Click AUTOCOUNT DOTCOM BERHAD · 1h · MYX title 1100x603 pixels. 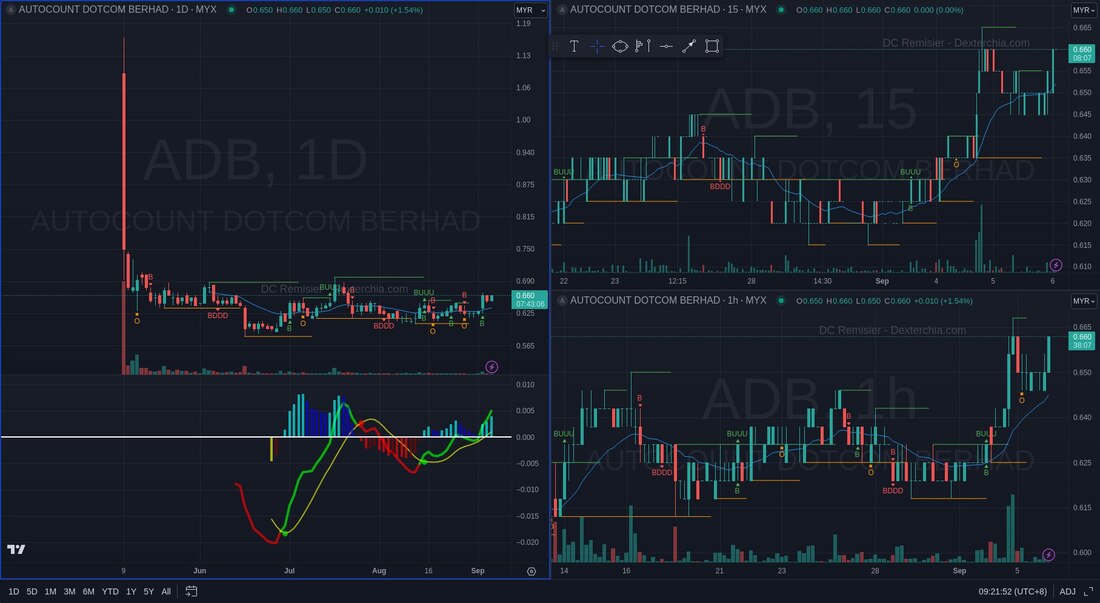[668, 301]
